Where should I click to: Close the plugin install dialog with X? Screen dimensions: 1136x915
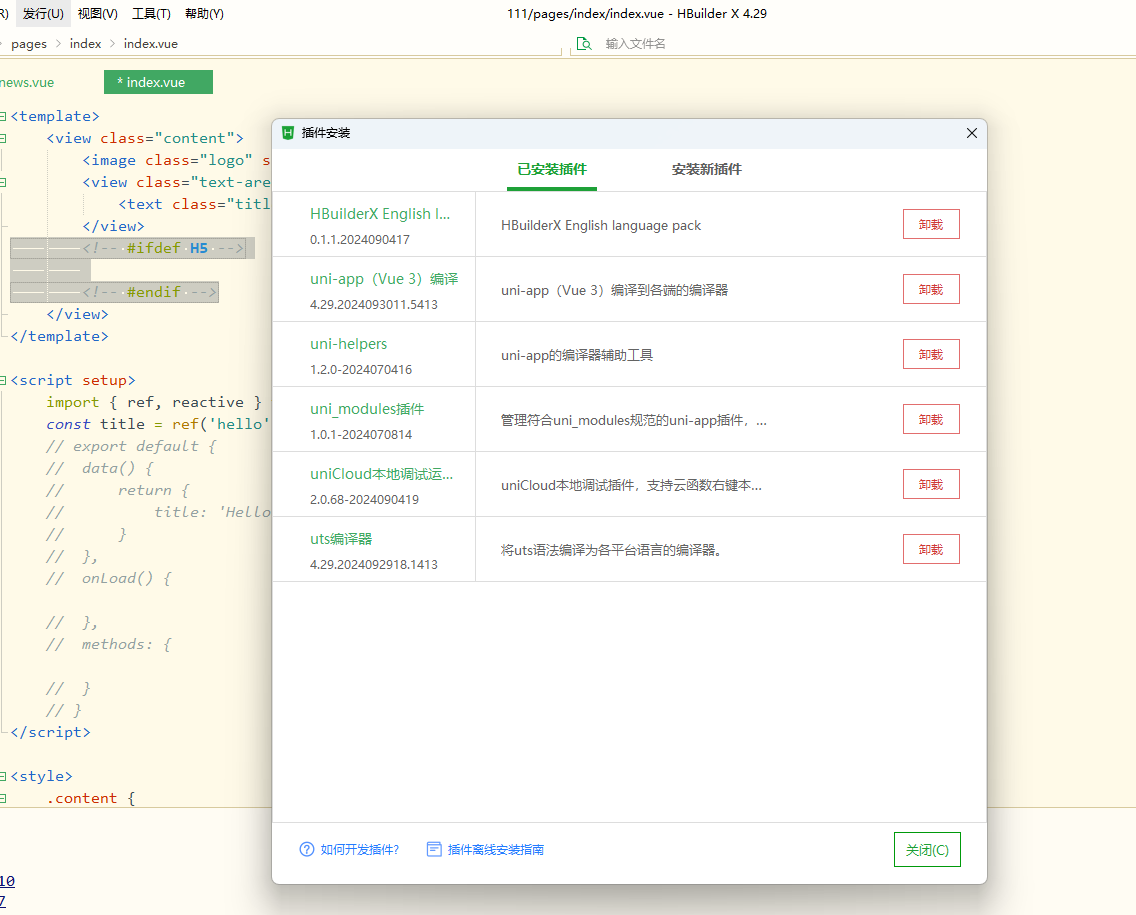(972, 133)
